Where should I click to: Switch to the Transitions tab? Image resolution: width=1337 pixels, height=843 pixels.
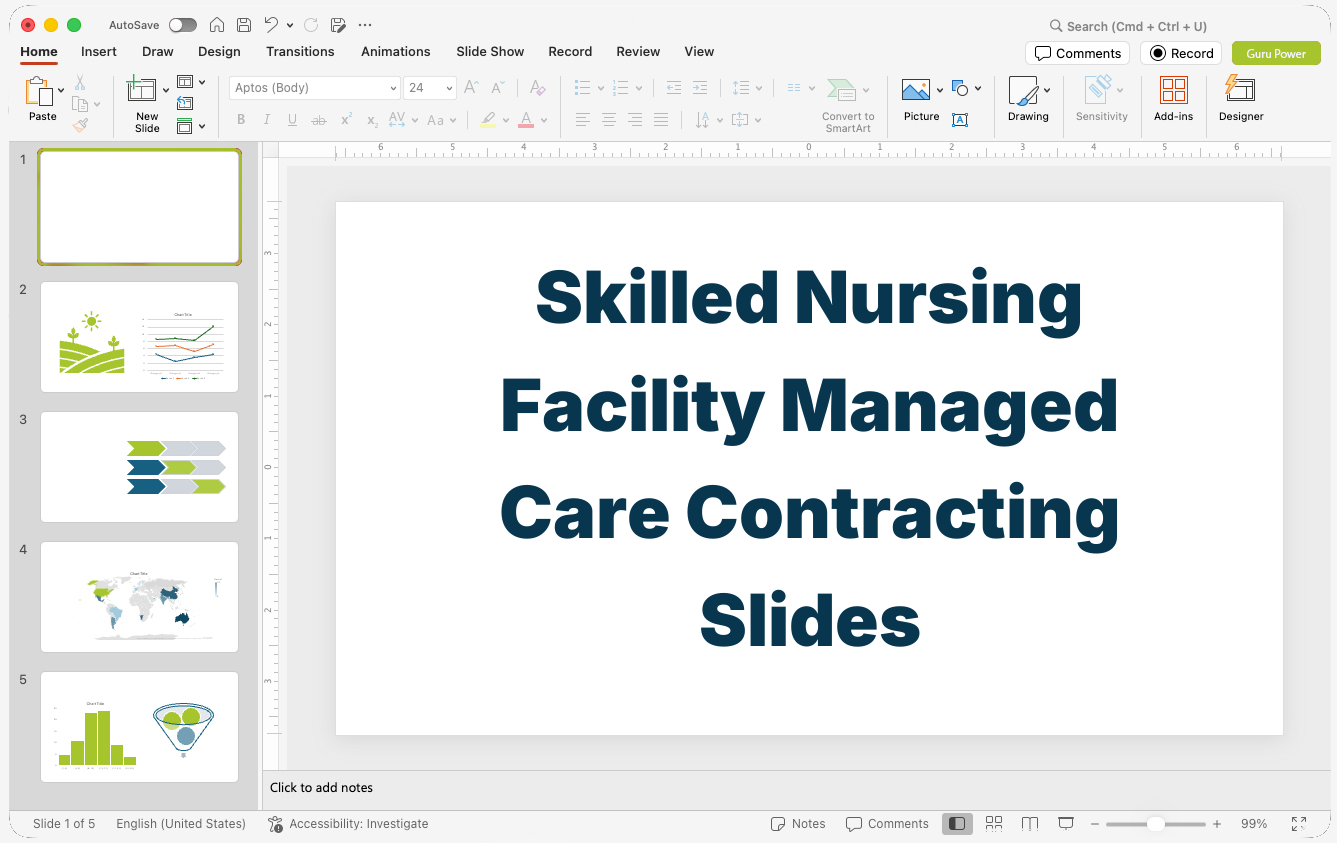300,51
